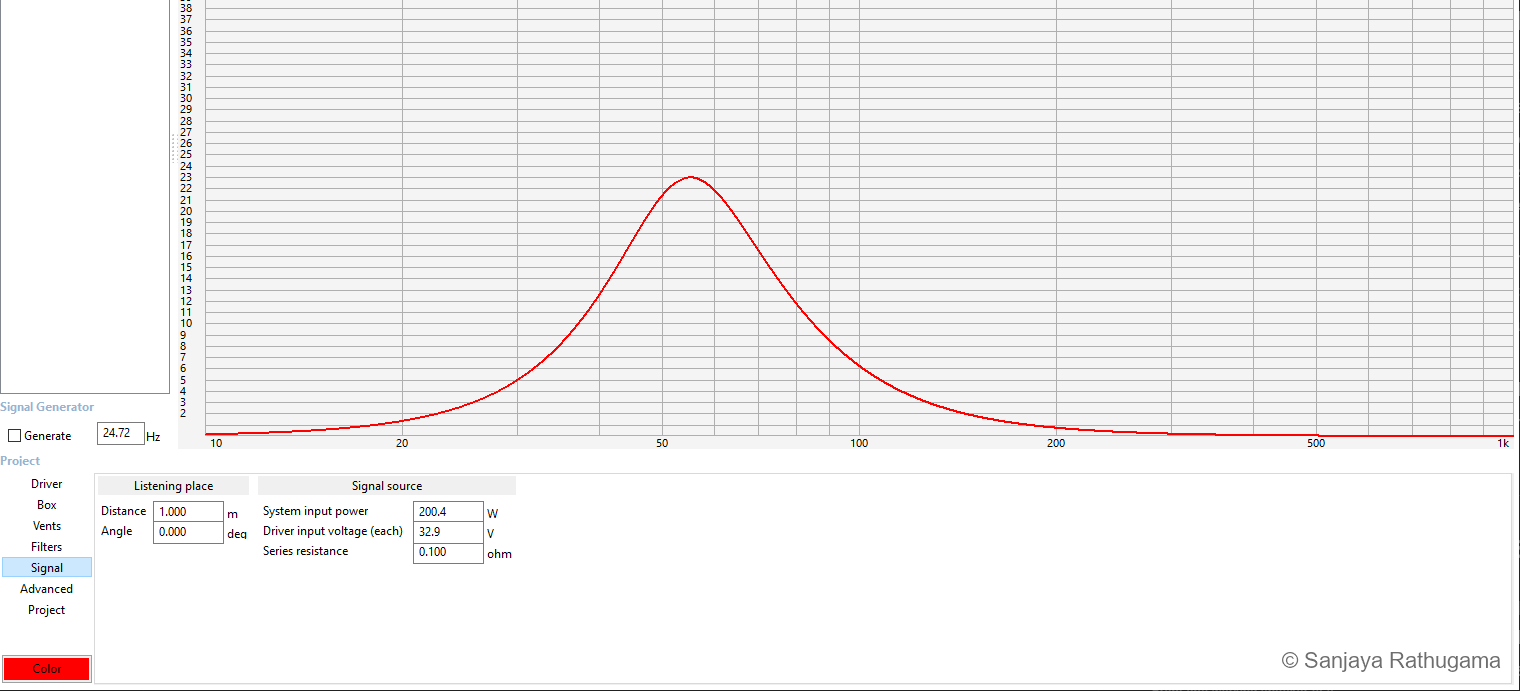The image size is (1520, 691).
Task: Go to the Project tab in sidebar
Action: click(x=47, y=610)
